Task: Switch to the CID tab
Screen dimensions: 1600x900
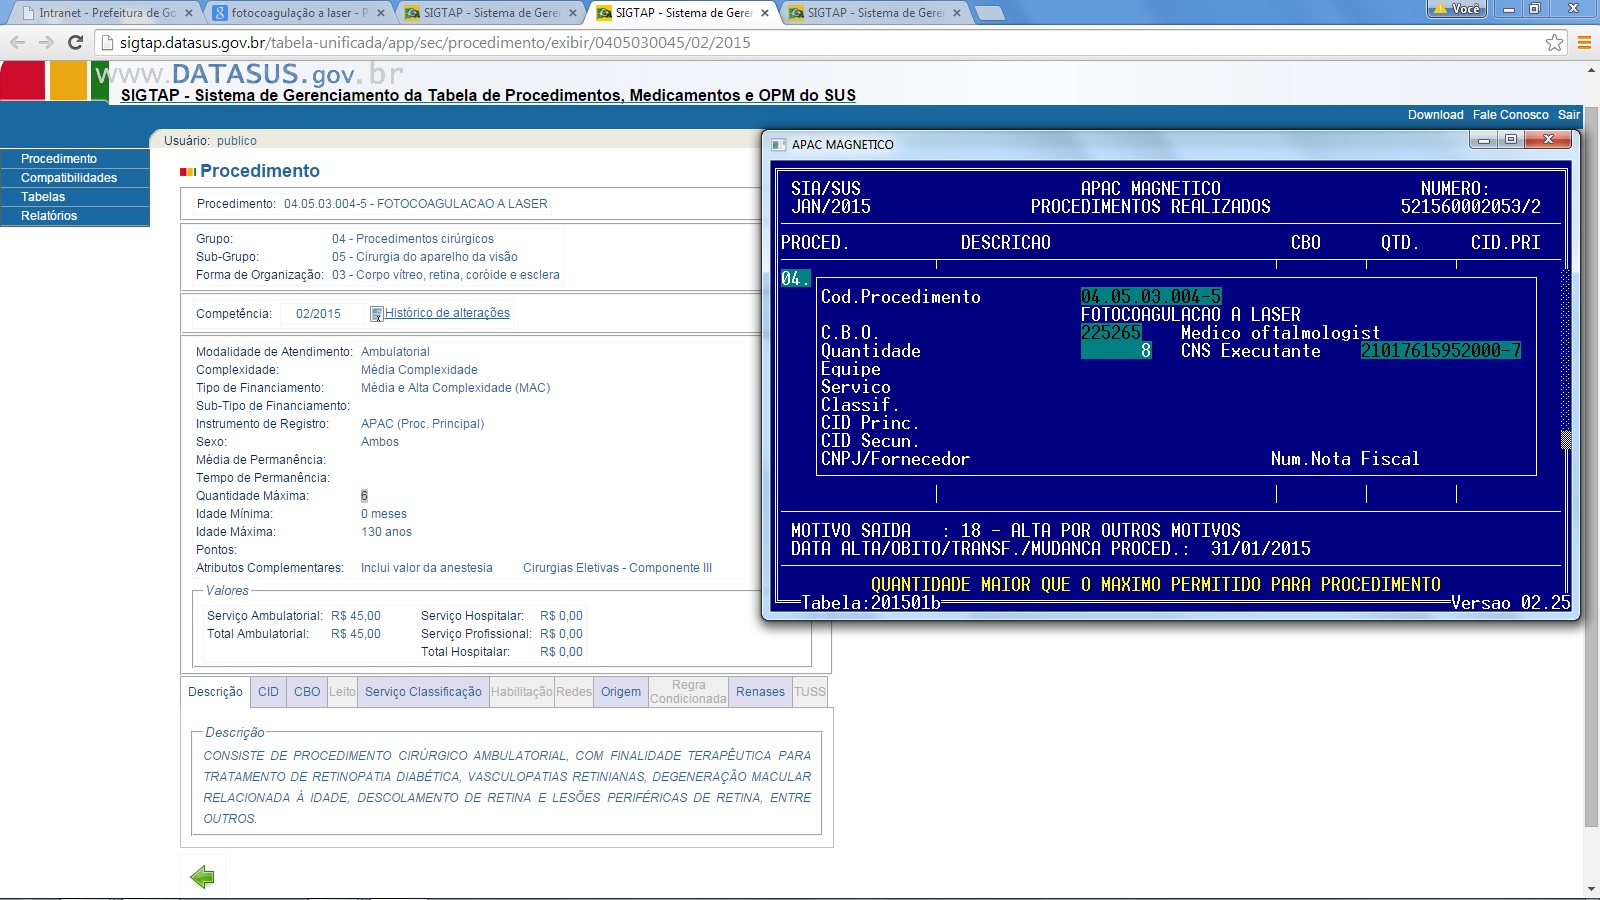Action: (268, 692)
